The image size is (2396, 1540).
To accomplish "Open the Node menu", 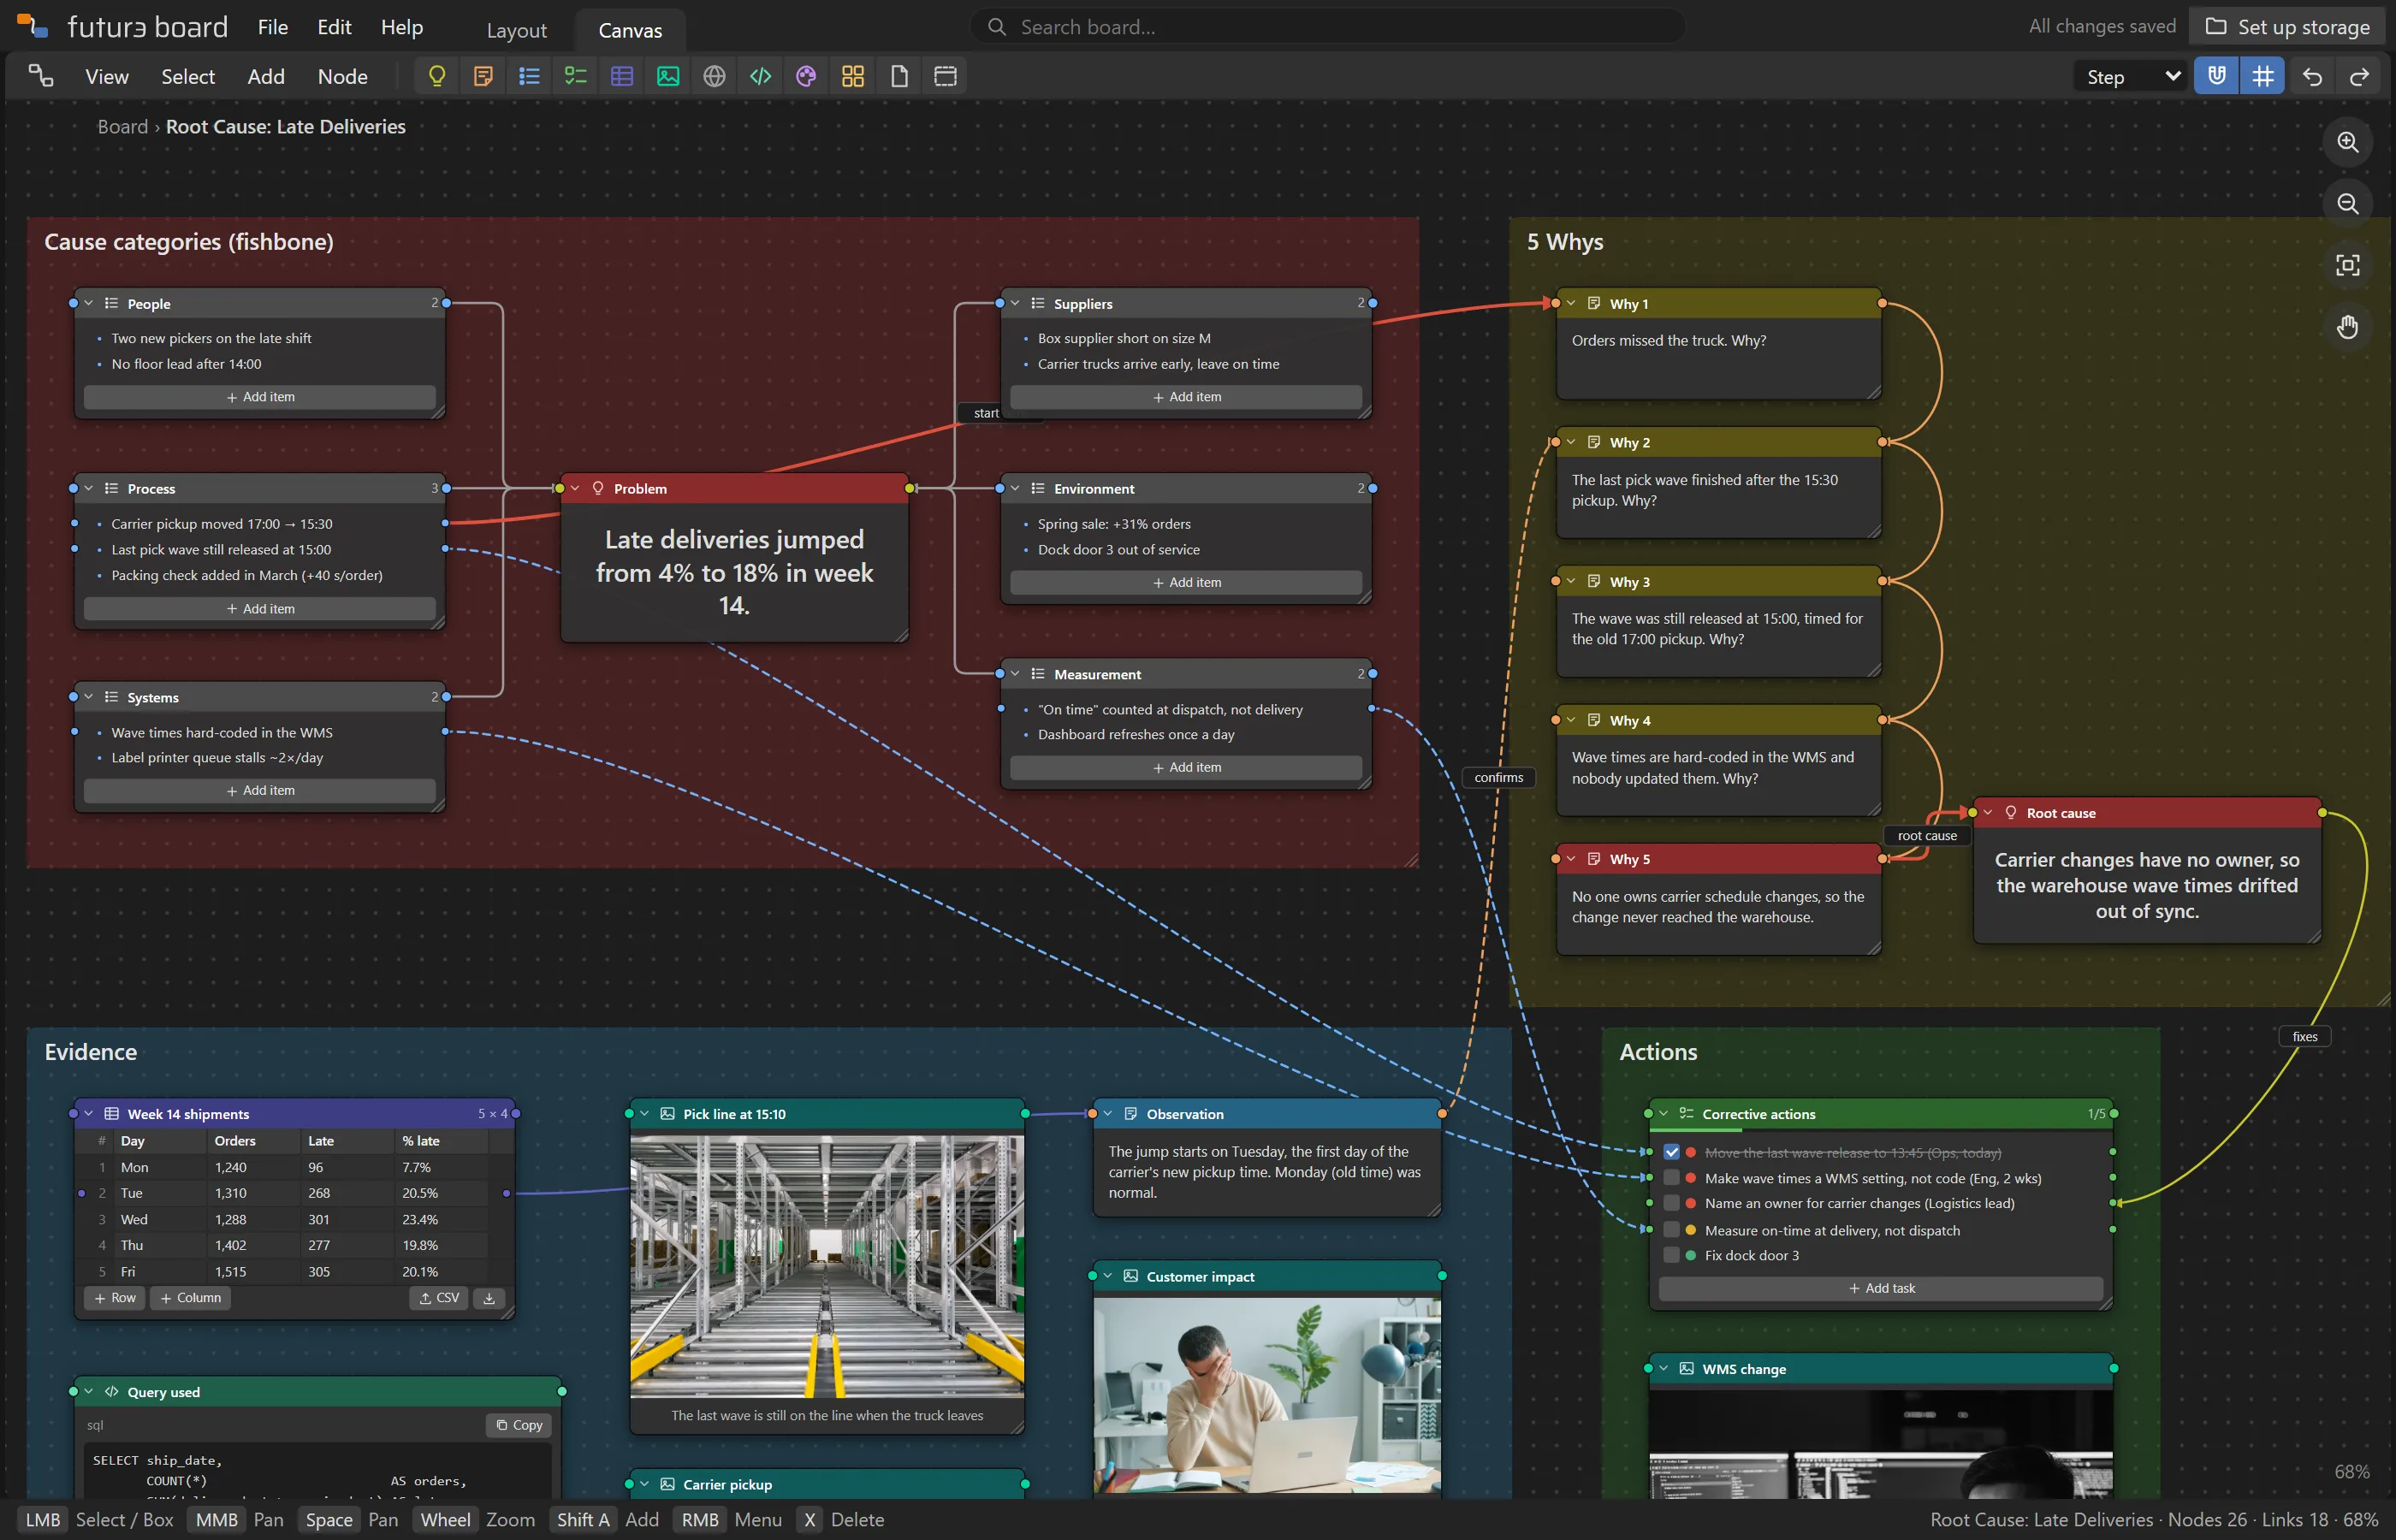I will point(342,77).
